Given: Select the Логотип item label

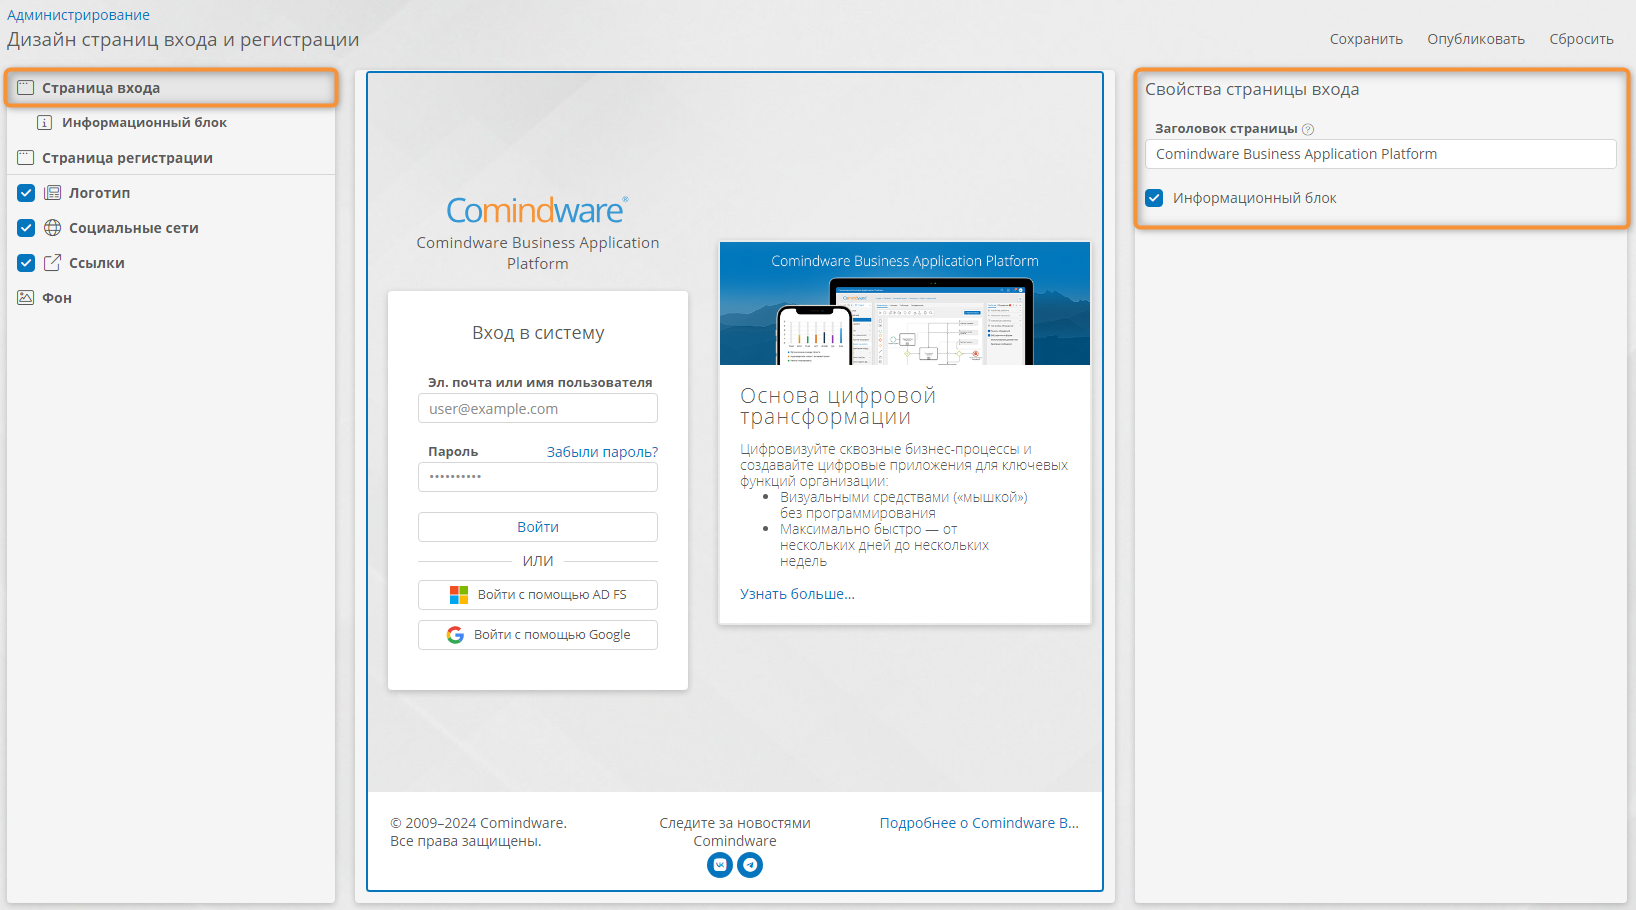Looking at the screenshot, I should click(x=99, y=193).
